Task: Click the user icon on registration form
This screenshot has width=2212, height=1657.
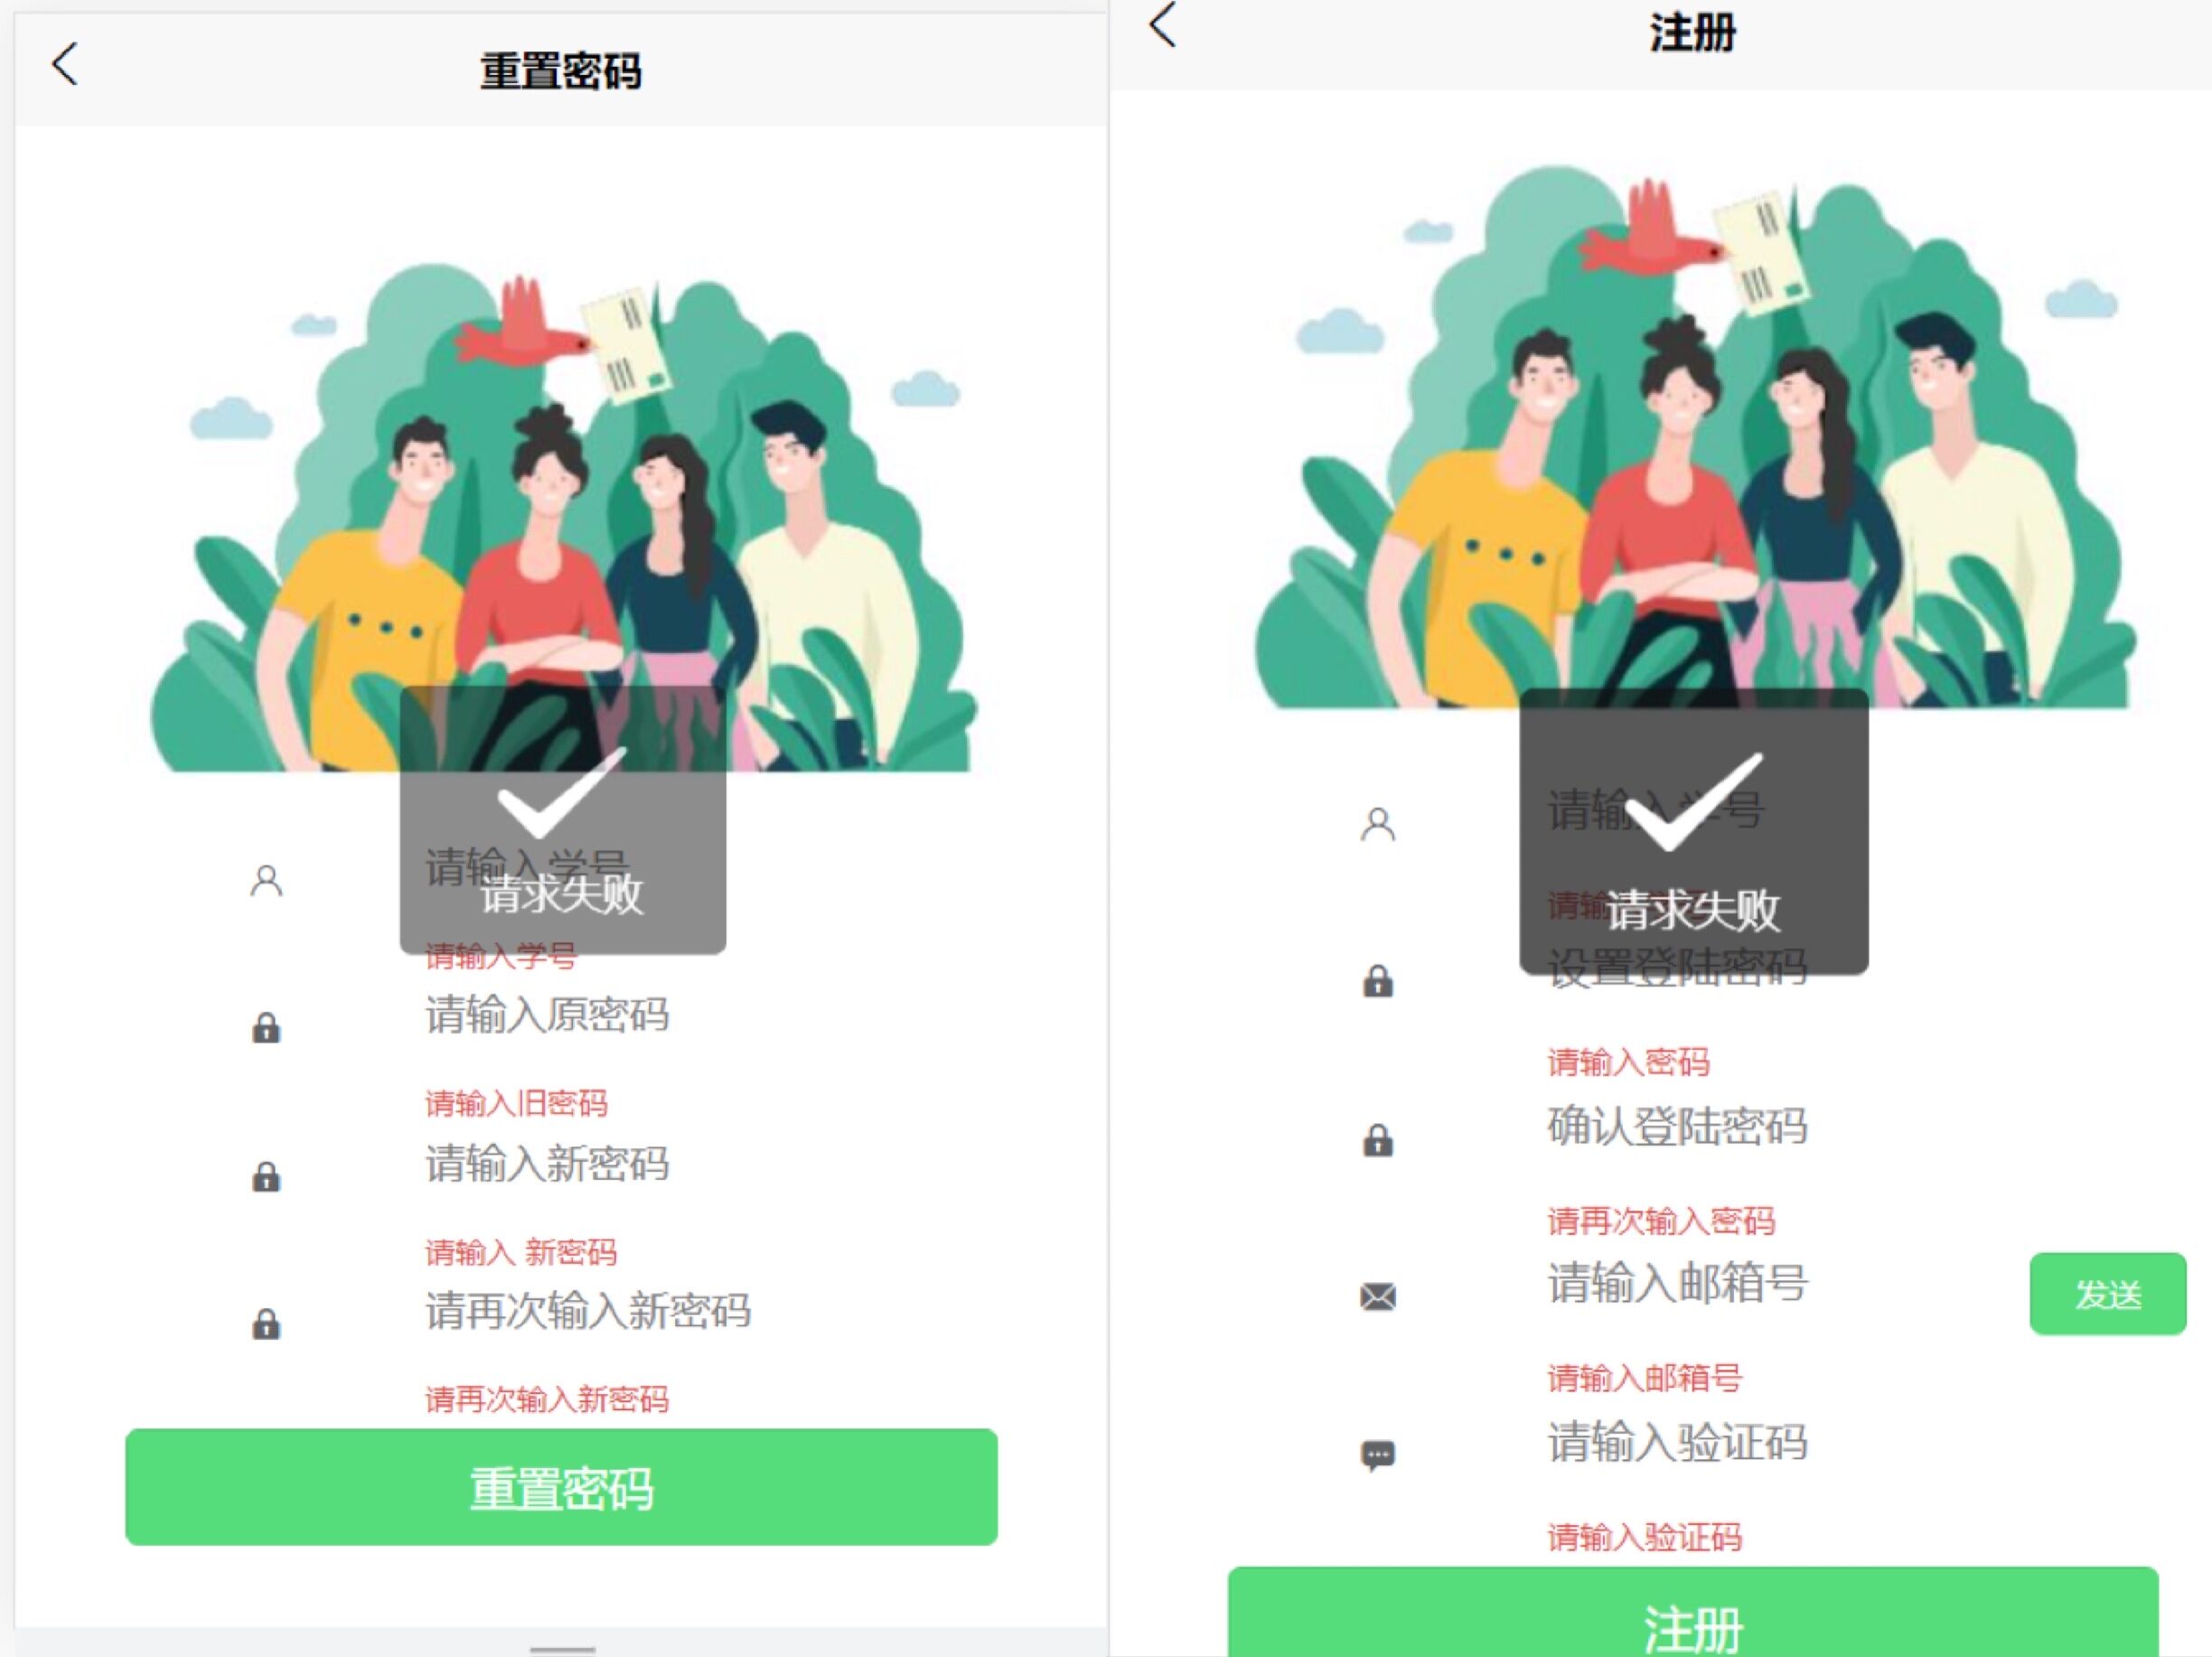Action: 1378,824
